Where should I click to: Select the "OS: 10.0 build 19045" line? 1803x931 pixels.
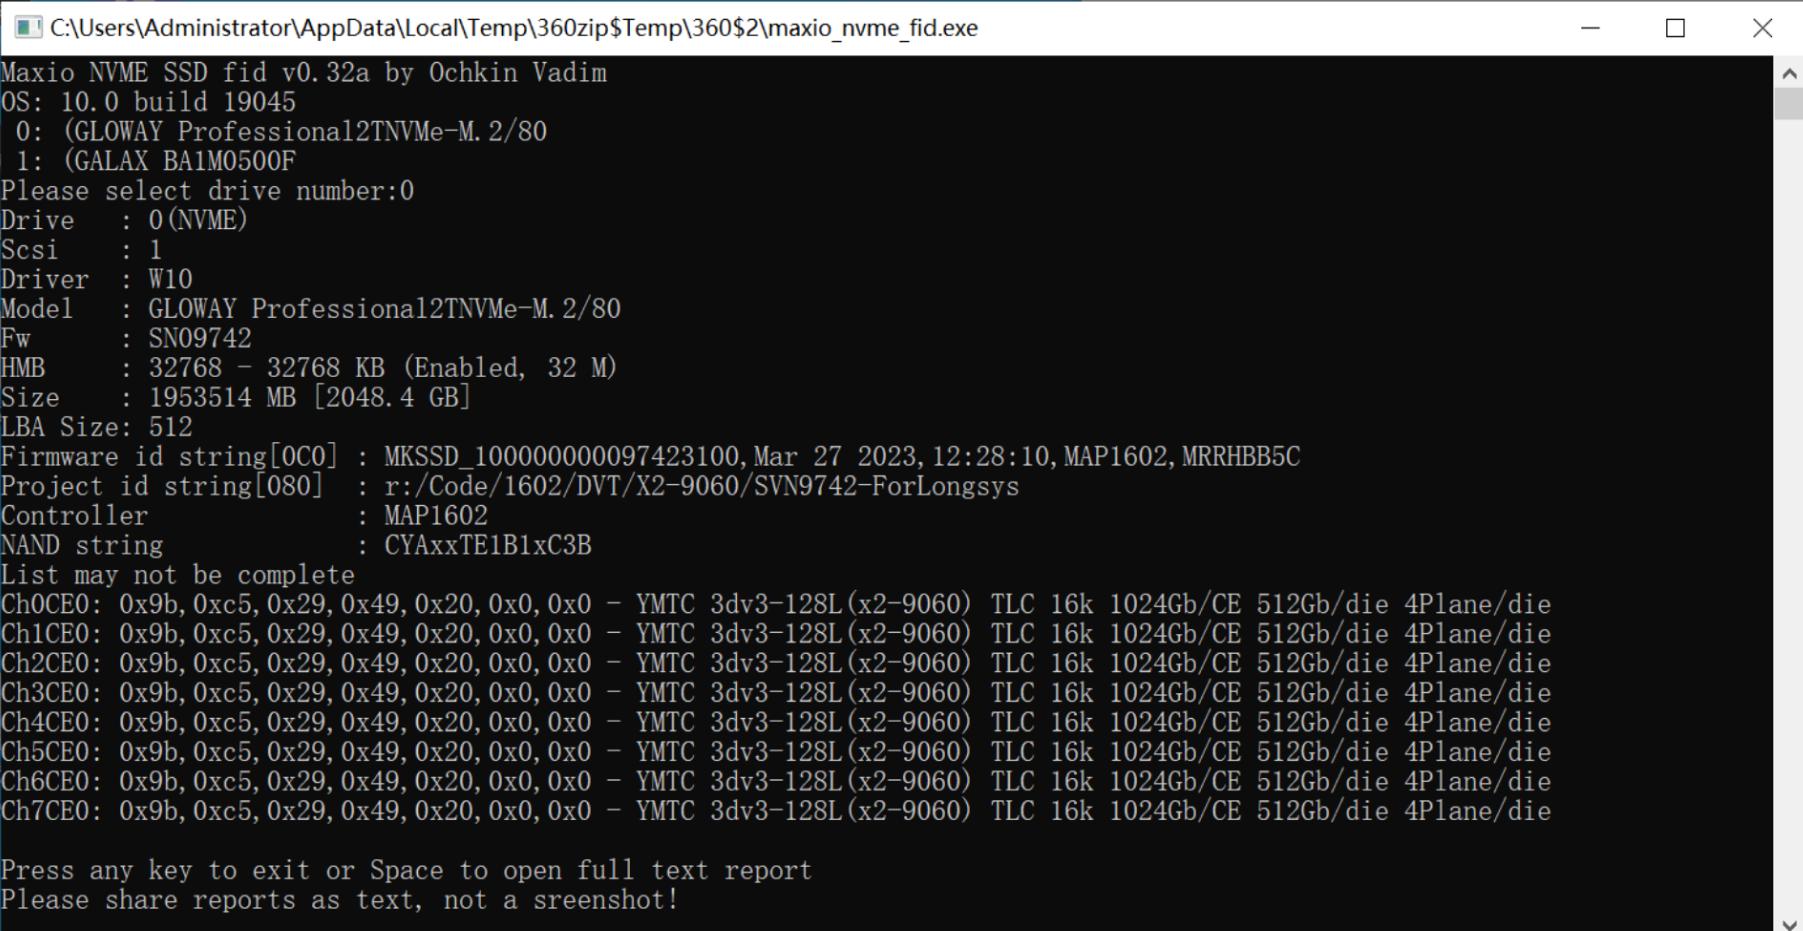pos(149,102)
